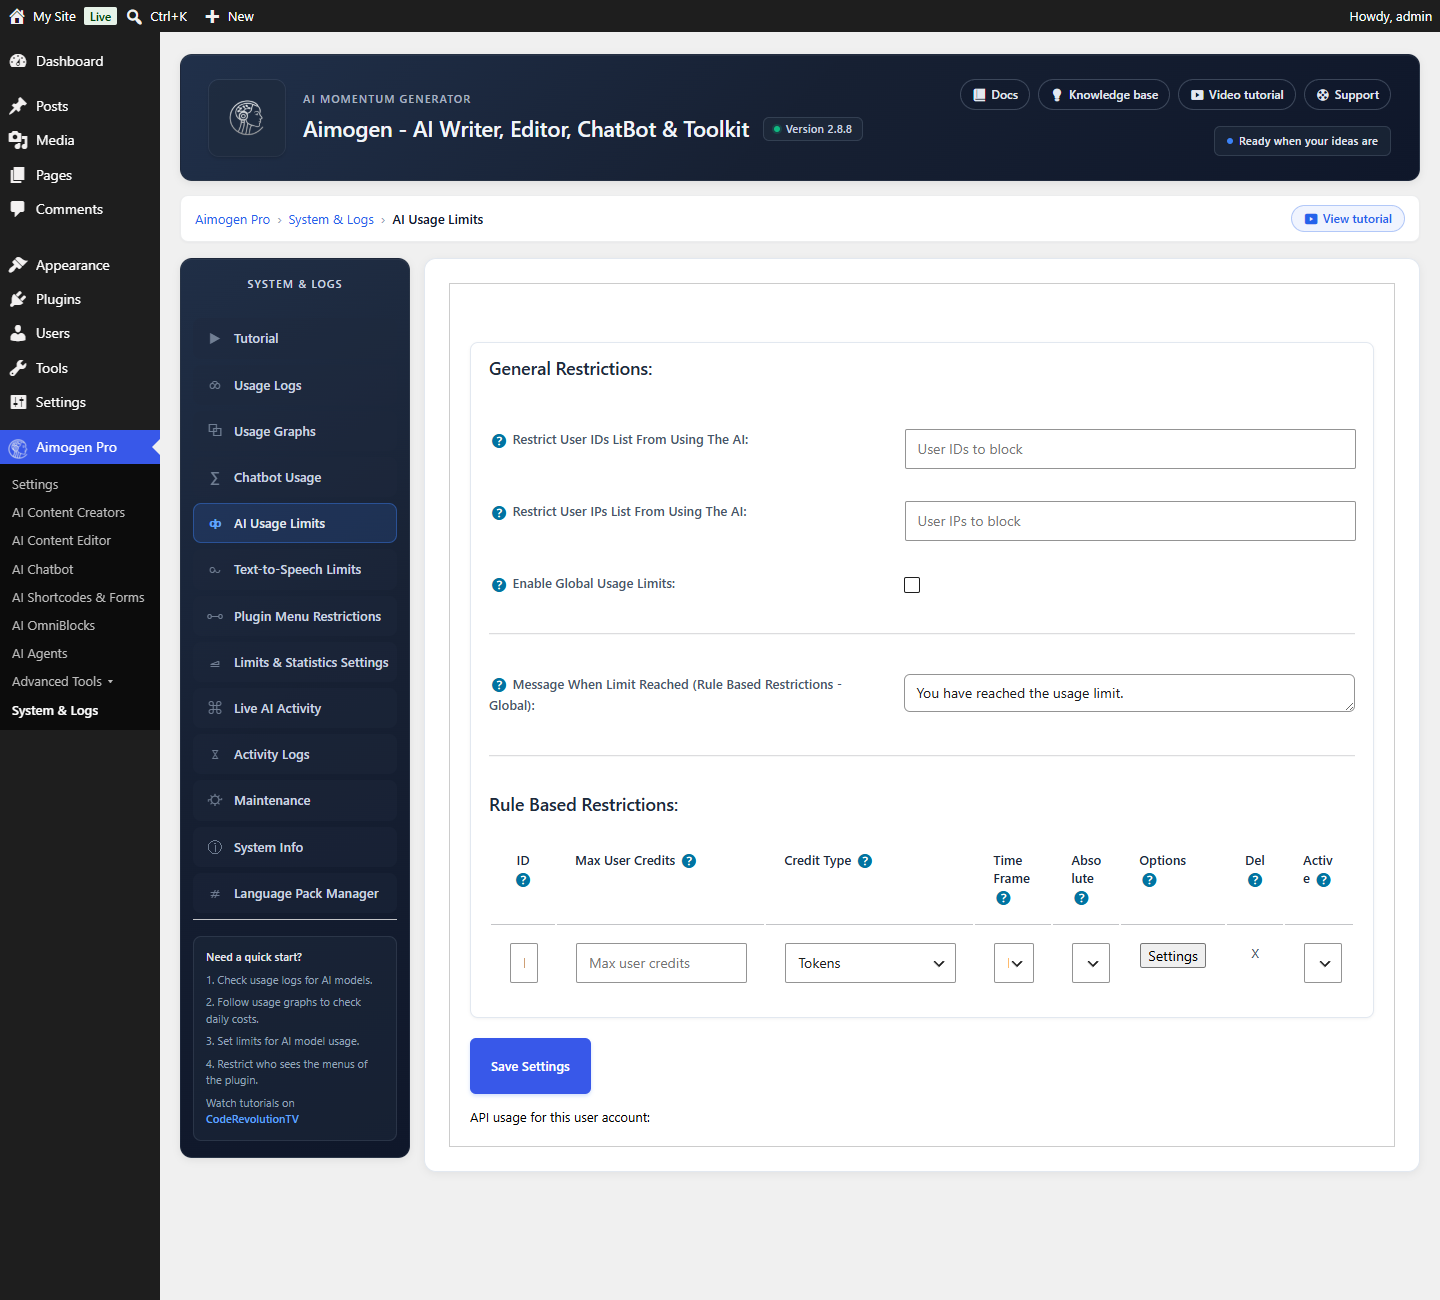Open Maintenance menu item
Viewport: 1440px width, 1300px height.
point(295,800)
